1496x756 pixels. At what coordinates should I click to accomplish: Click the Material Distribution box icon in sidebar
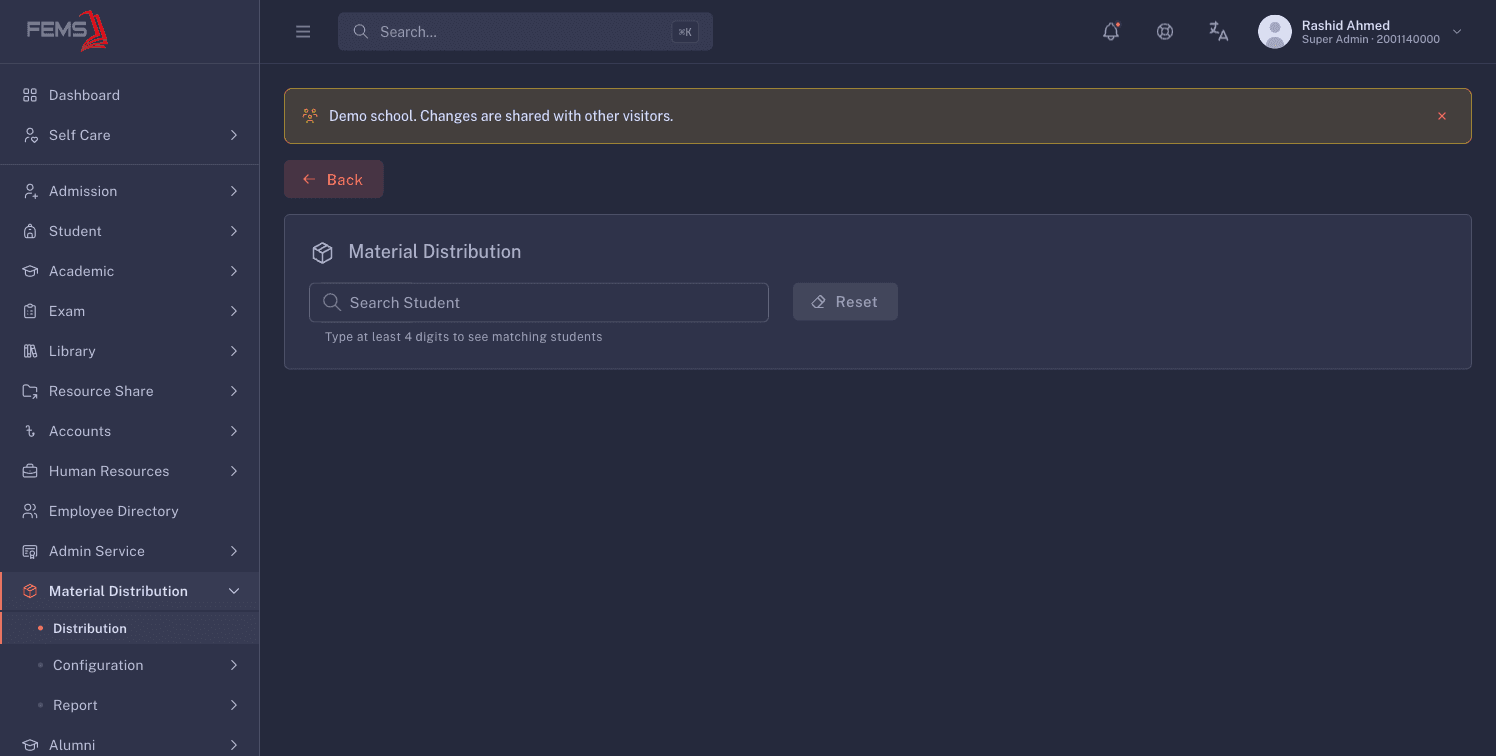[30, 591]
